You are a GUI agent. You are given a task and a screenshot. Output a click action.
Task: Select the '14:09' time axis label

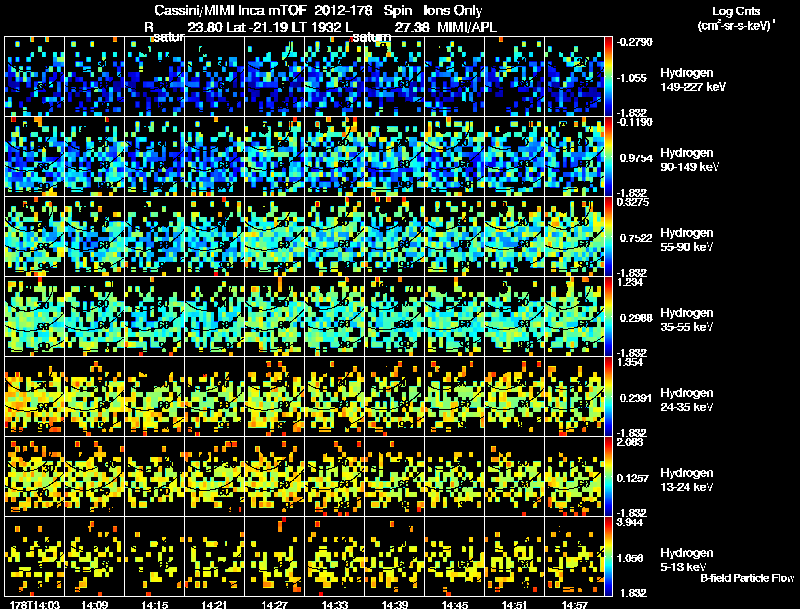tap(94, 604)
